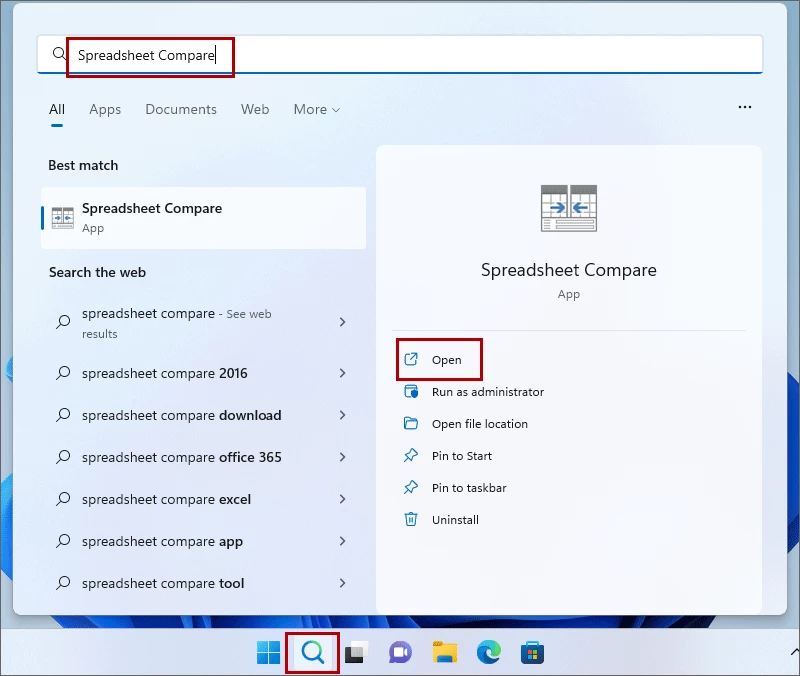Select 'spreadsheet compare excel' suggestion
Screen dimensions: 800x676
204,499
